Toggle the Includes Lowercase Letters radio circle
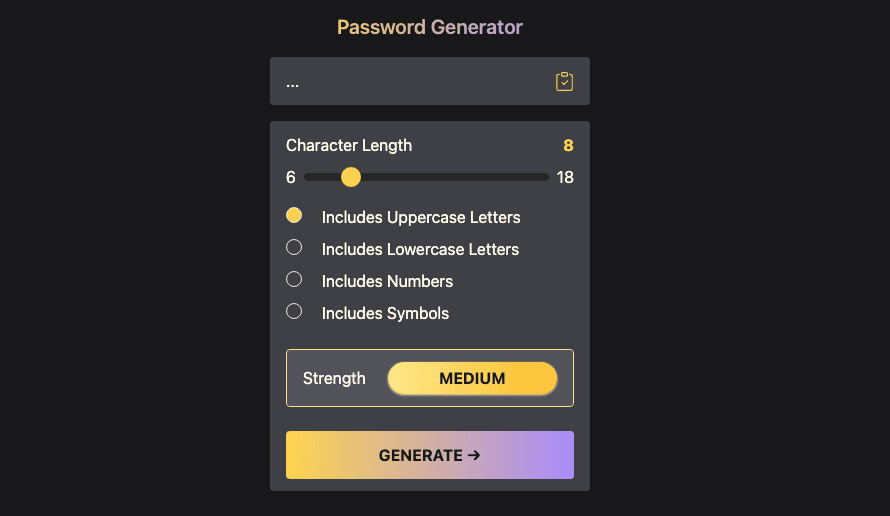This screenshot has height=516, width=890. point(294,248)
